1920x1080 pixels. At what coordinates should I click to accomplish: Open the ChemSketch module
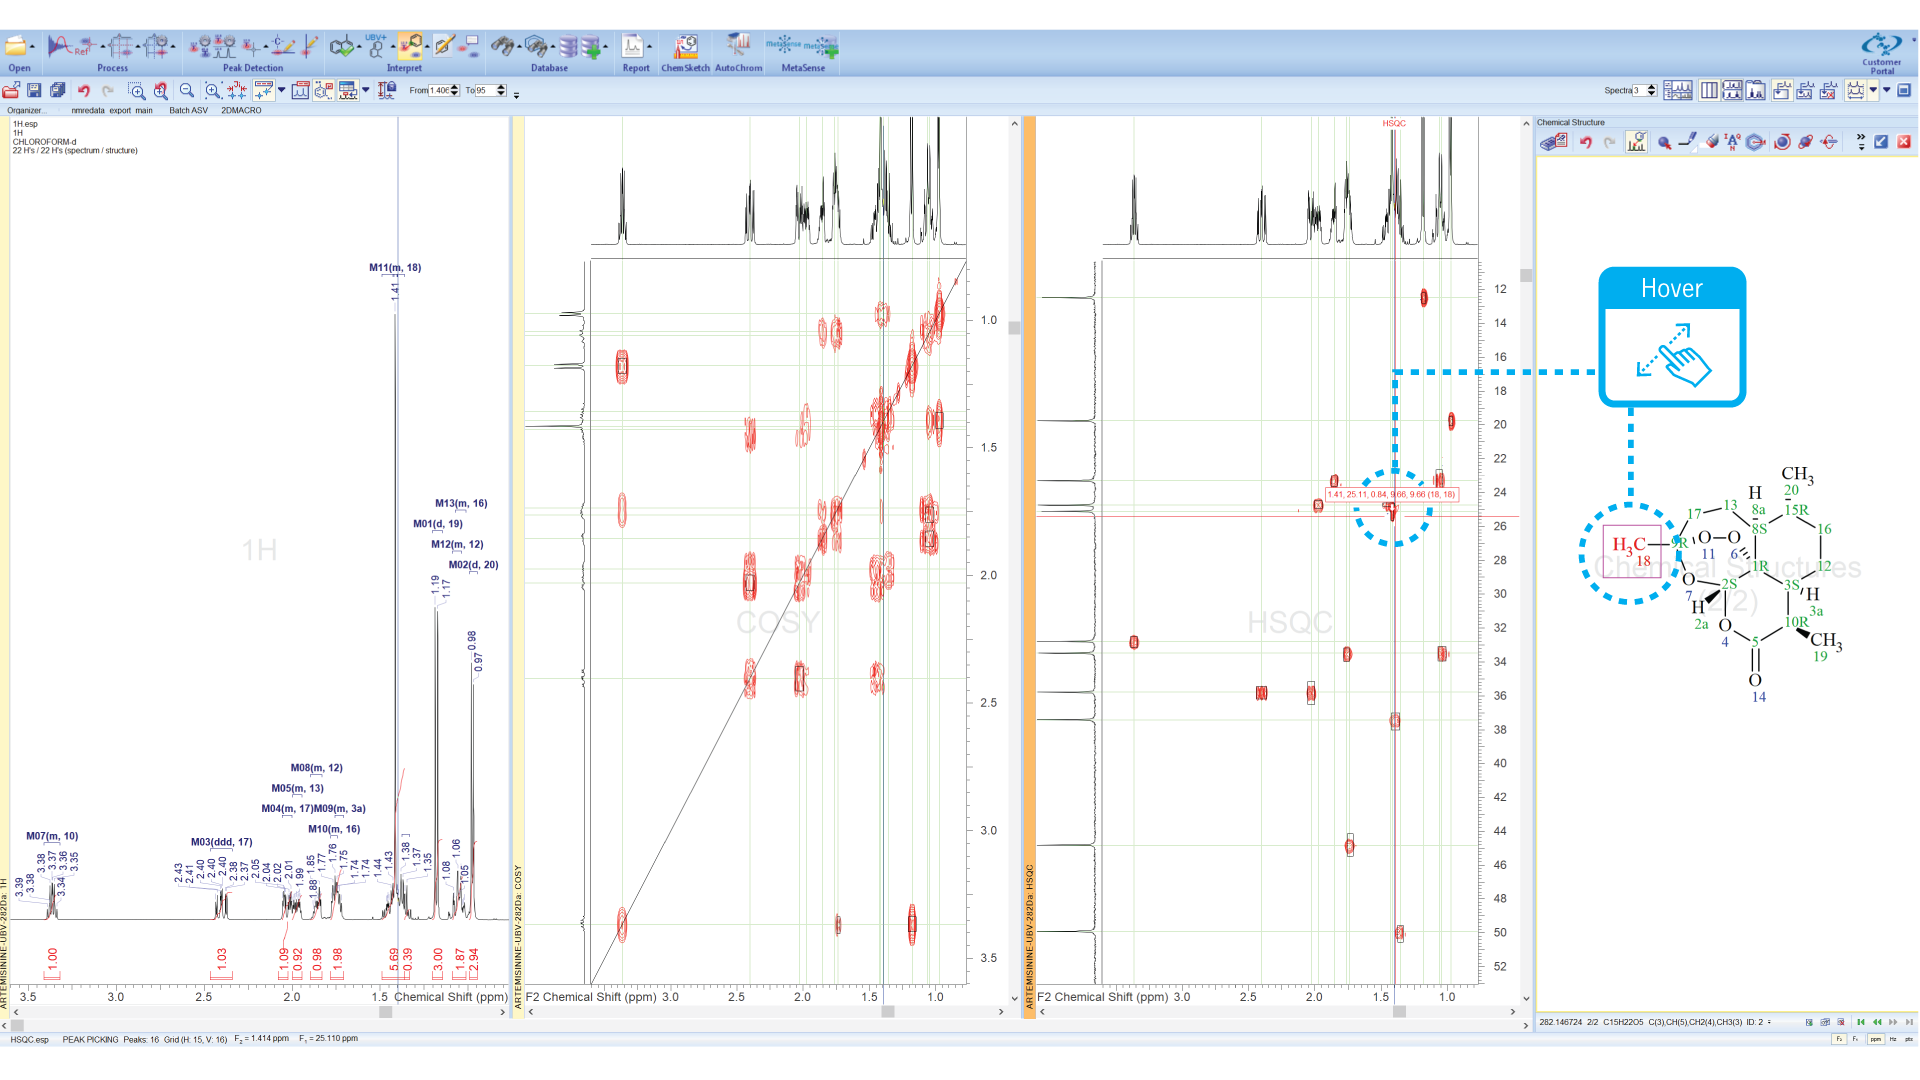click(684, 46)
